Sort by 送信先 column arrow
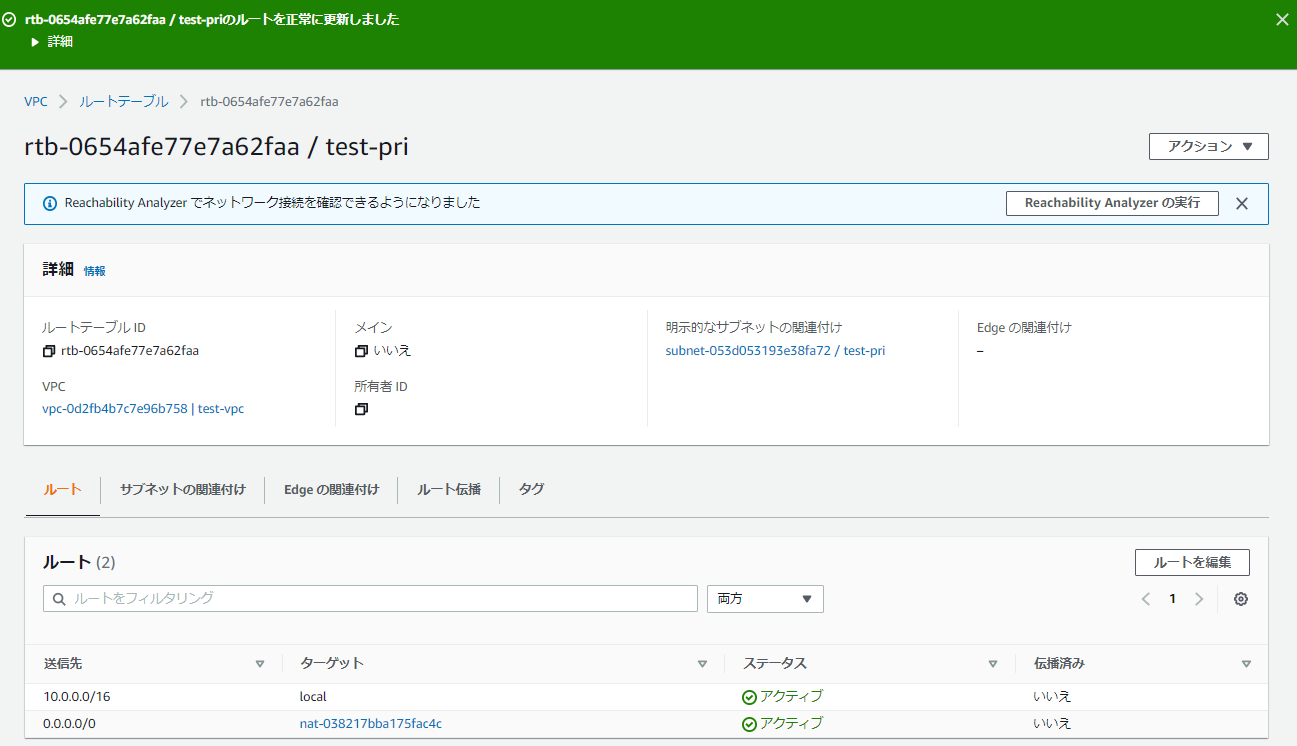This screenshot has width=1297, height=746. (260, 664)
